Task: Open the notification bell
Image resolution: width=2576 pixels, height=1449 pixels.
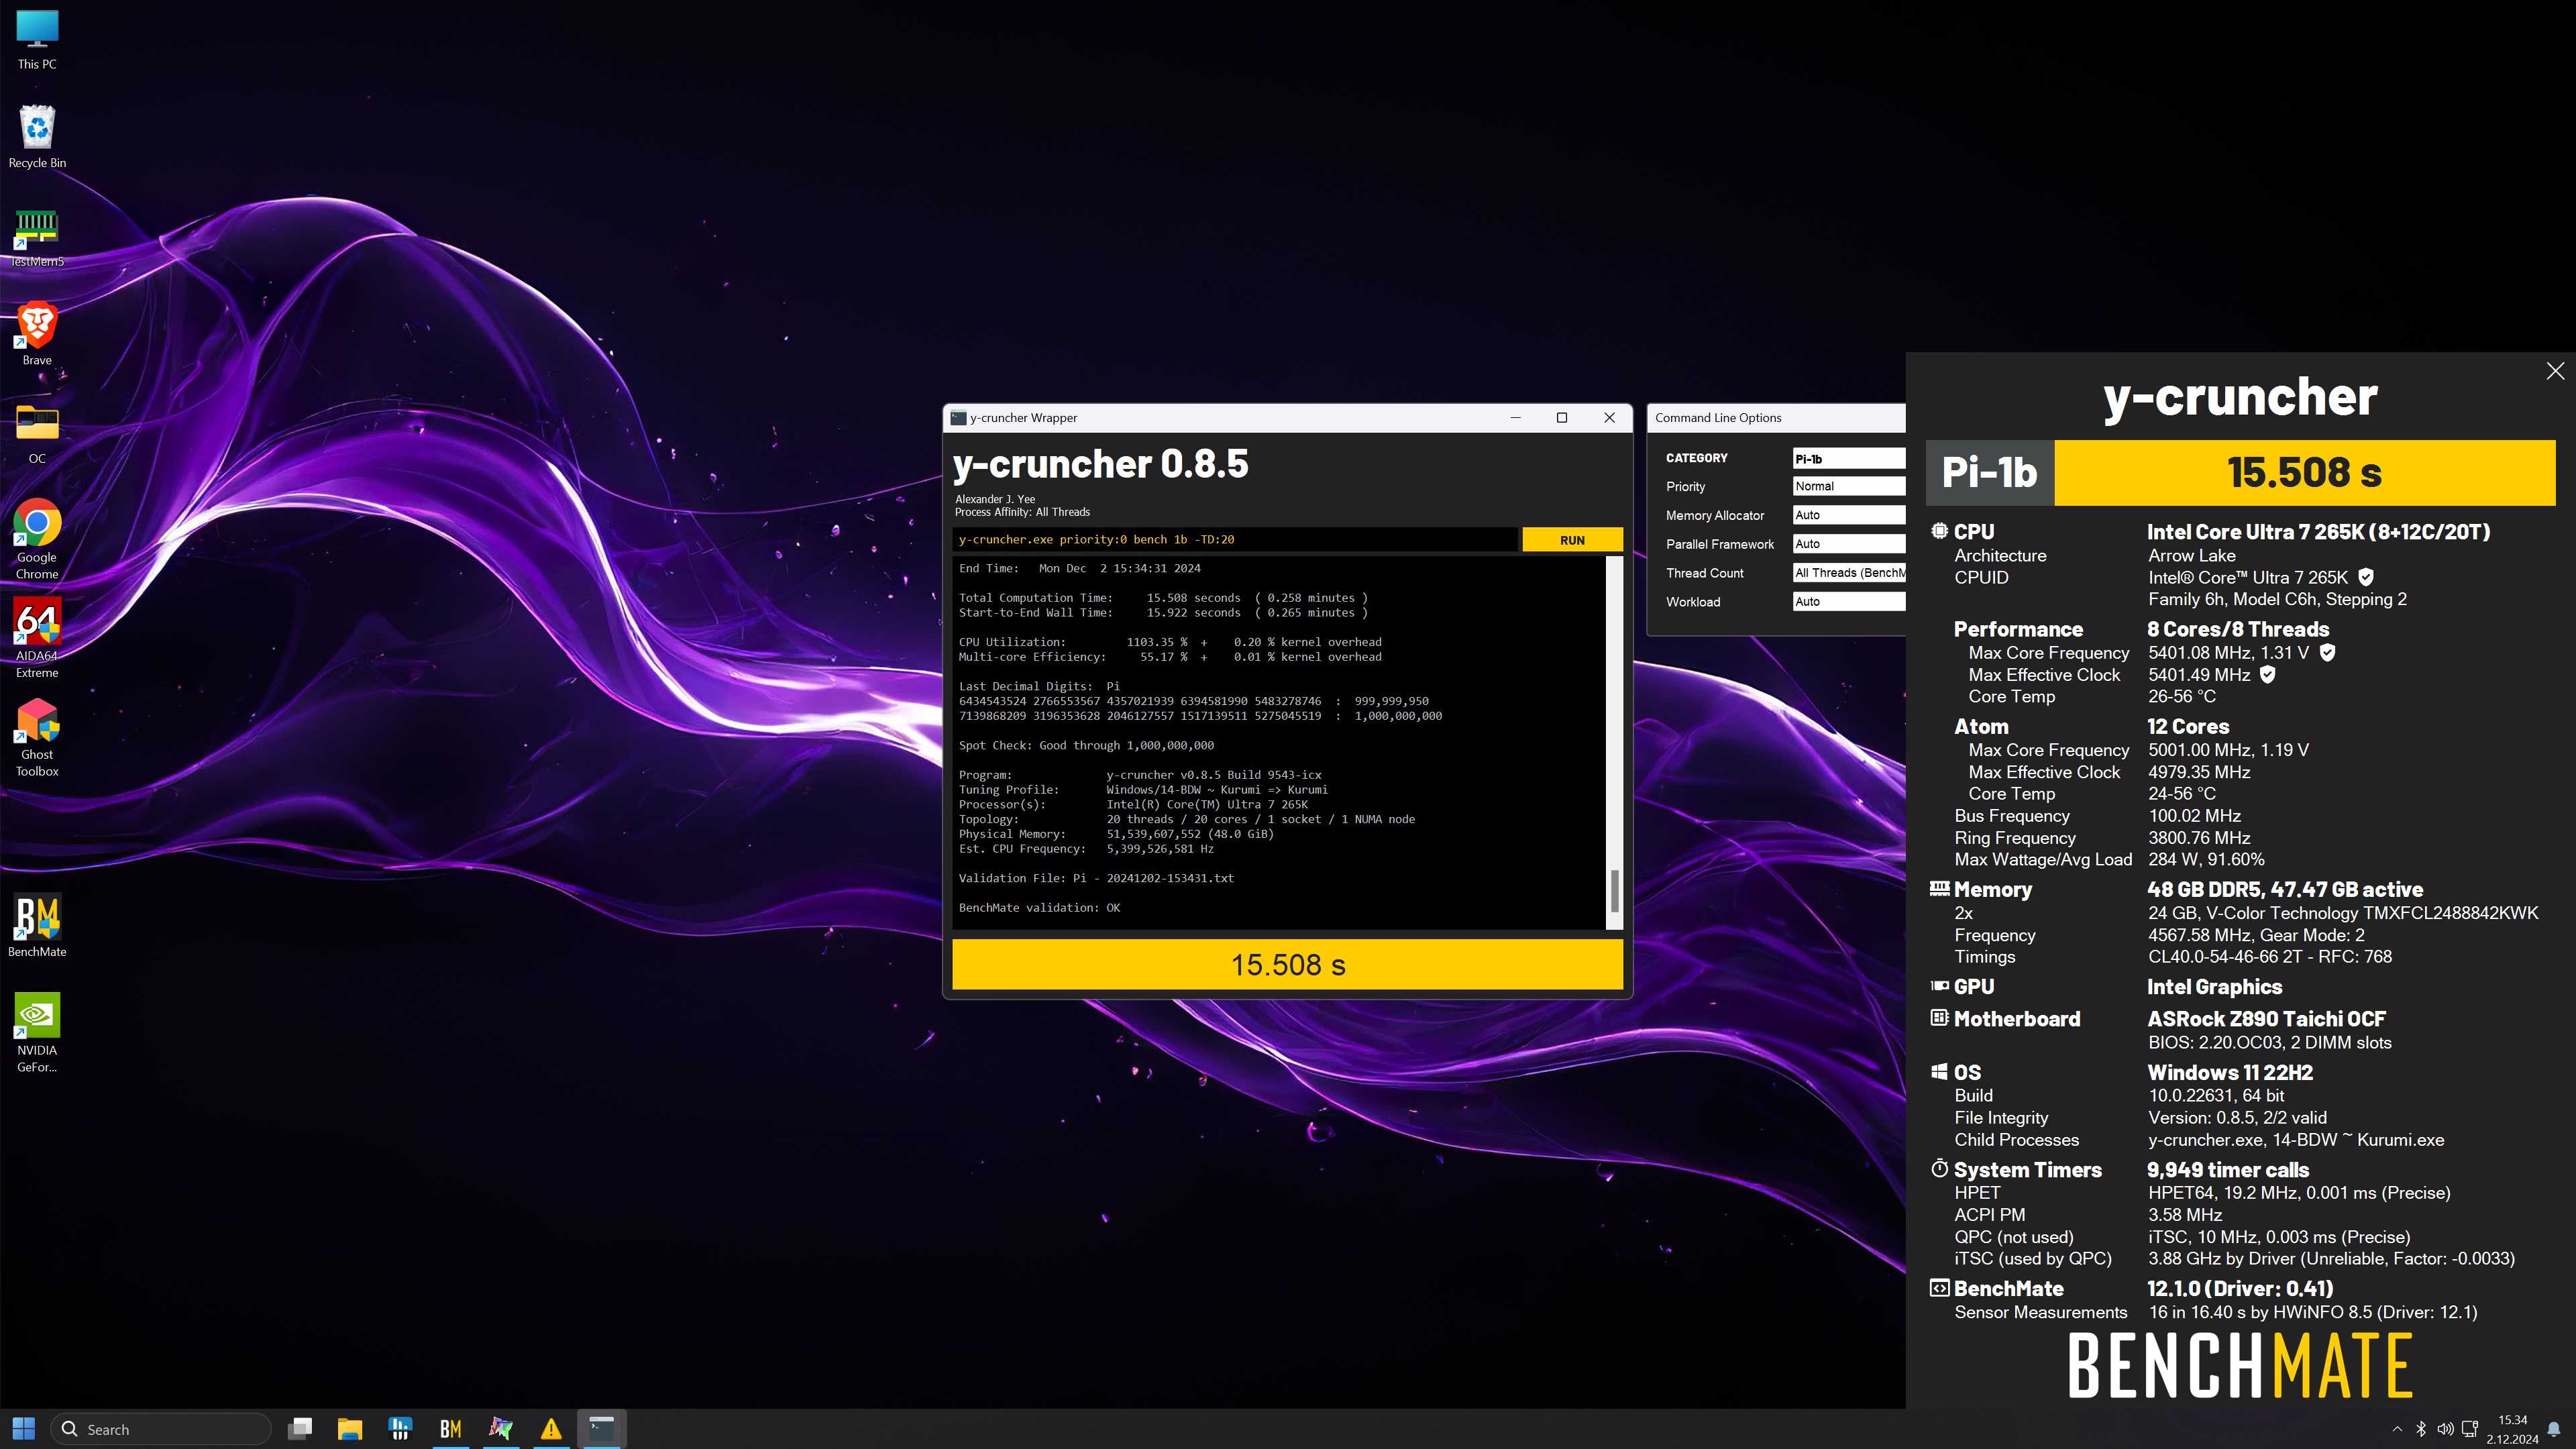Action: coord(2554,1429)
